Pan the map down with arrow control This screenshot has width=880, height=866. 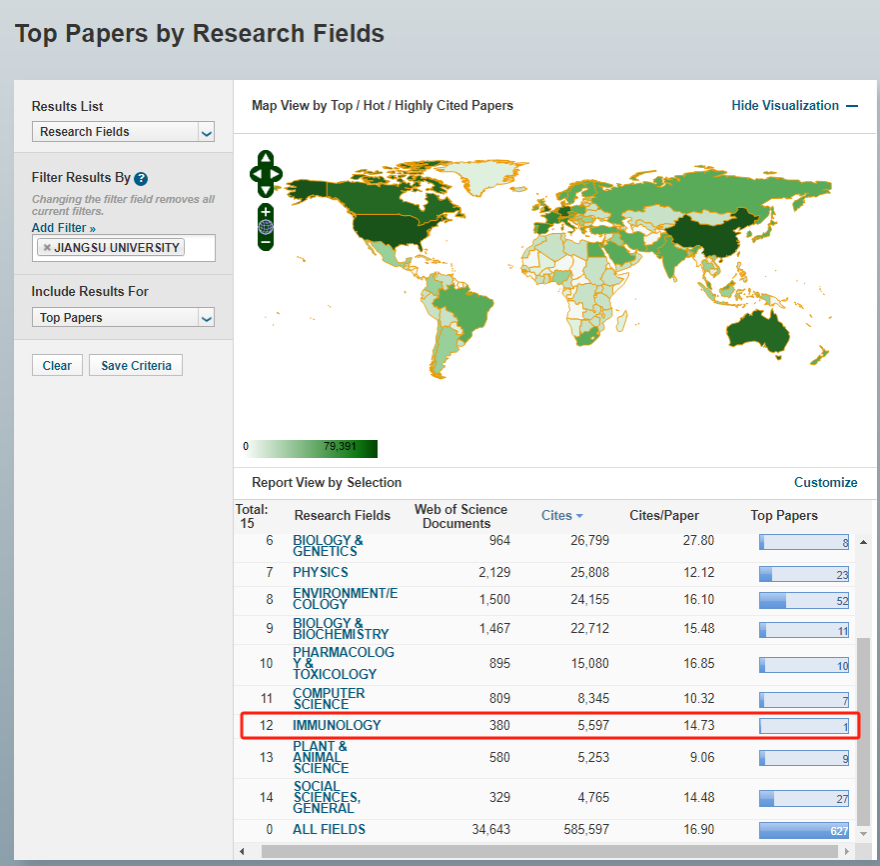(x=265, y=190)
